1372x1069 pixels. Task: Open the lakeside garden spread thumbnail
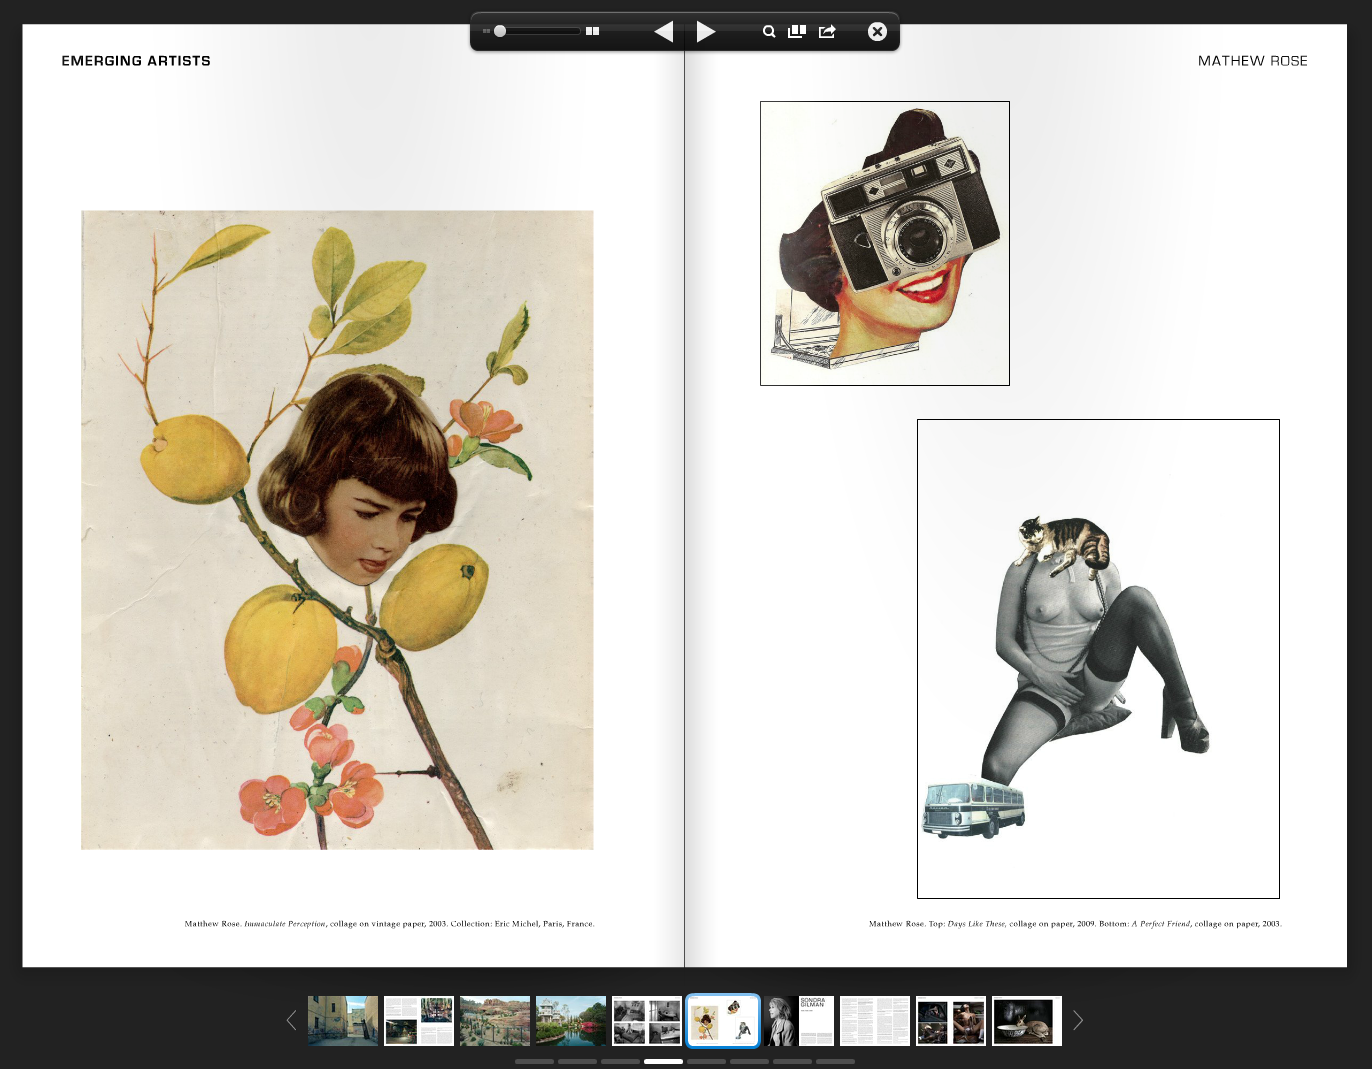pyautogui.click(x=571, y=1020)
